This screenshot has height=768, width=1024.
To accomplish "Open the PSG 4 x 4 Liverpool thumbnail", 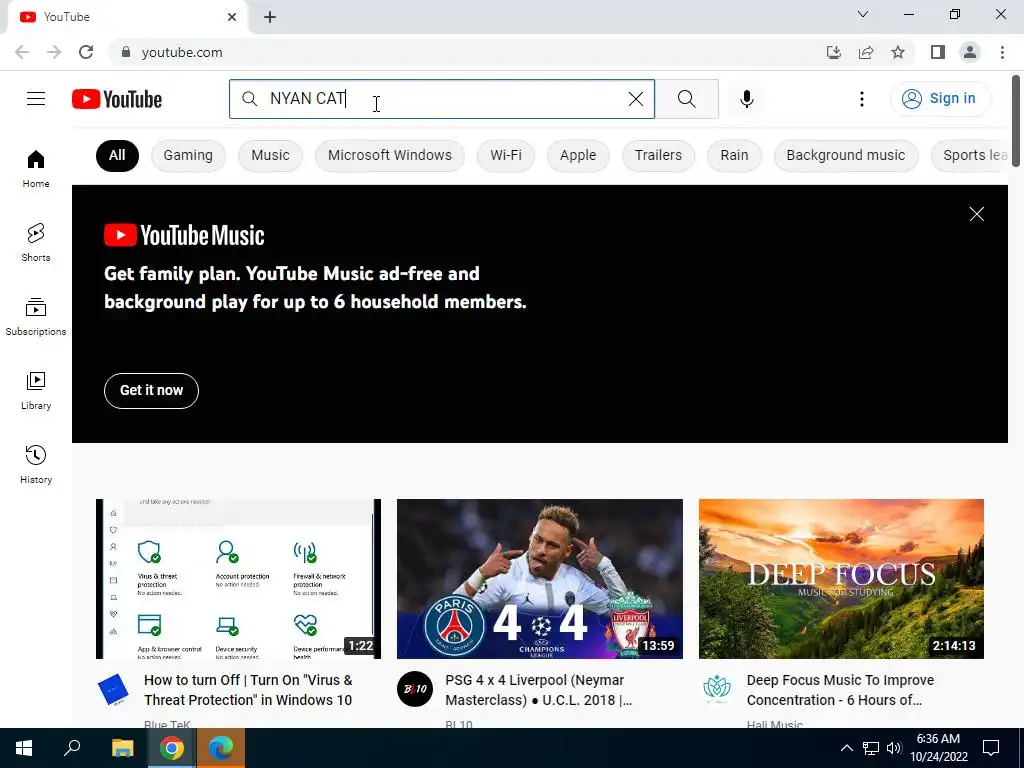I will pos(539,579).
